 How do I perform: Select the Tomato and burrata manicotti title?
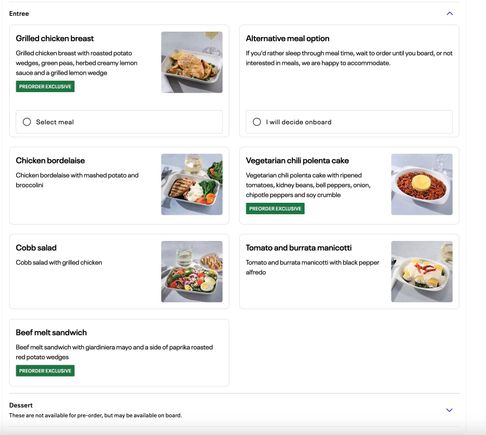coord(299,248)
